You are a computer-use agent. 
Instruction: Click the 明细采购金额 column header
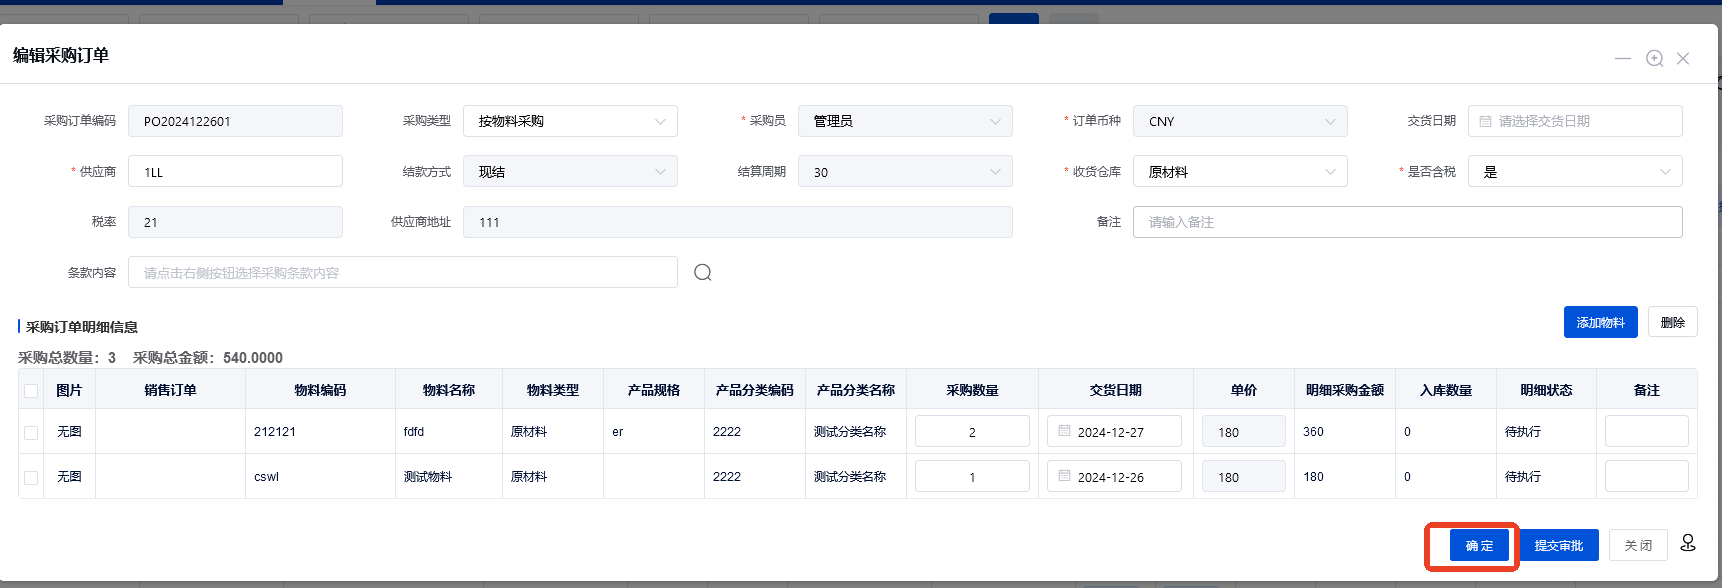point(1344,390)
